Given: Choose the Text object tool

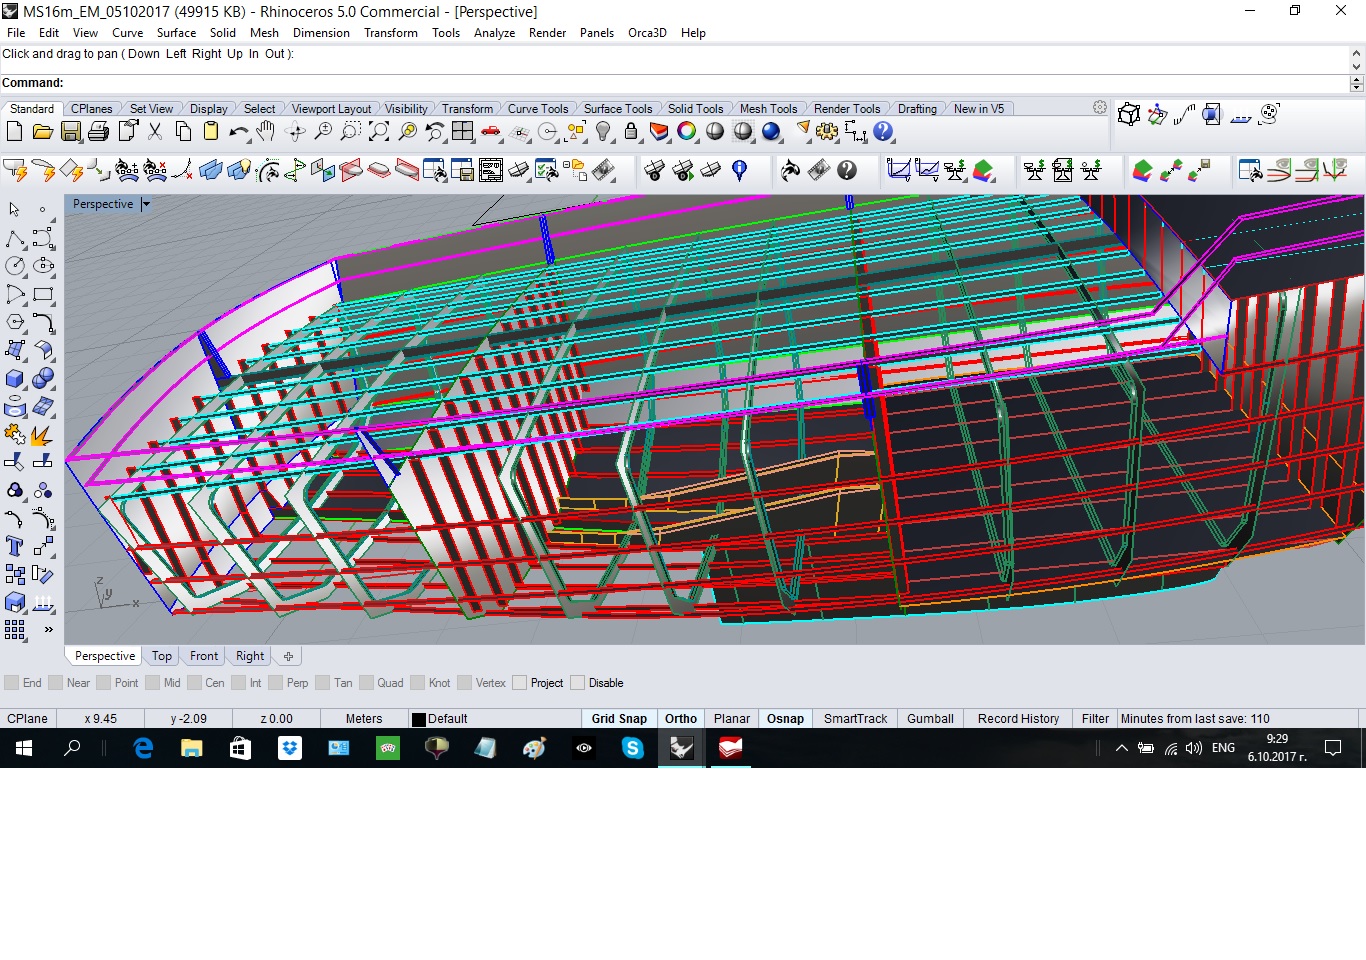Looking at the screenshot, I should pyautogui.click(x=15, y=546).
